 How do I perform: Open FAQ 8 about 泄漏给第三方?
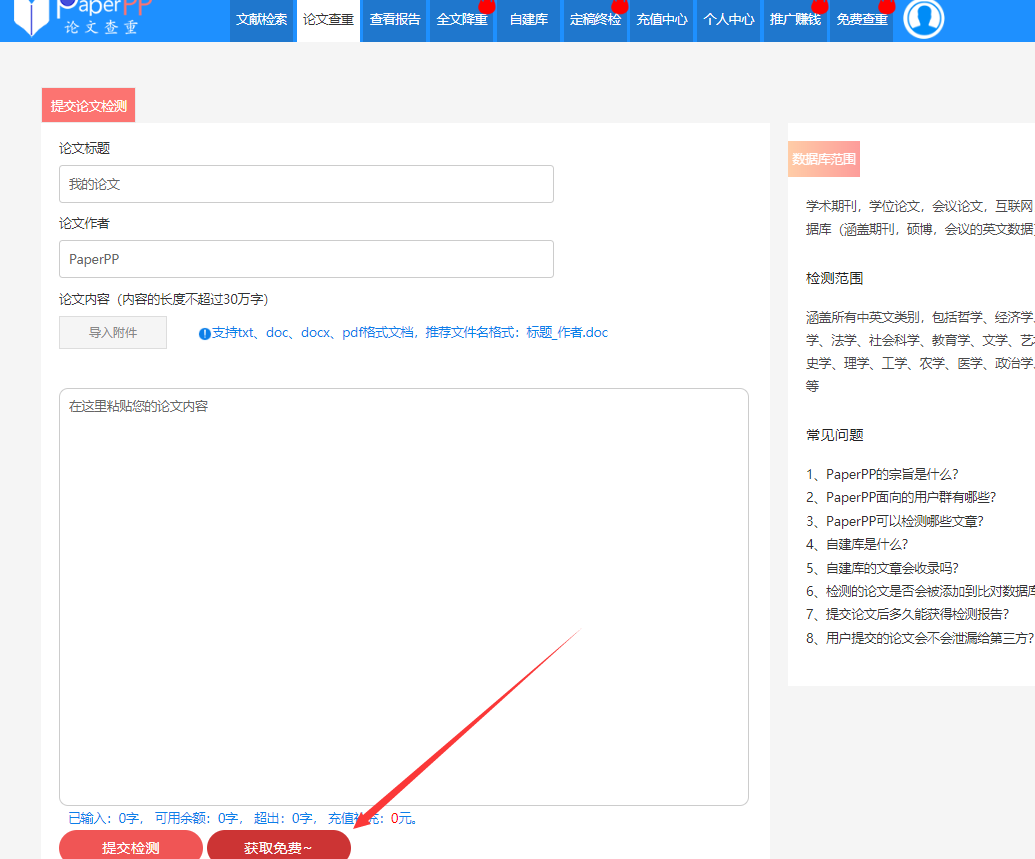920,638
